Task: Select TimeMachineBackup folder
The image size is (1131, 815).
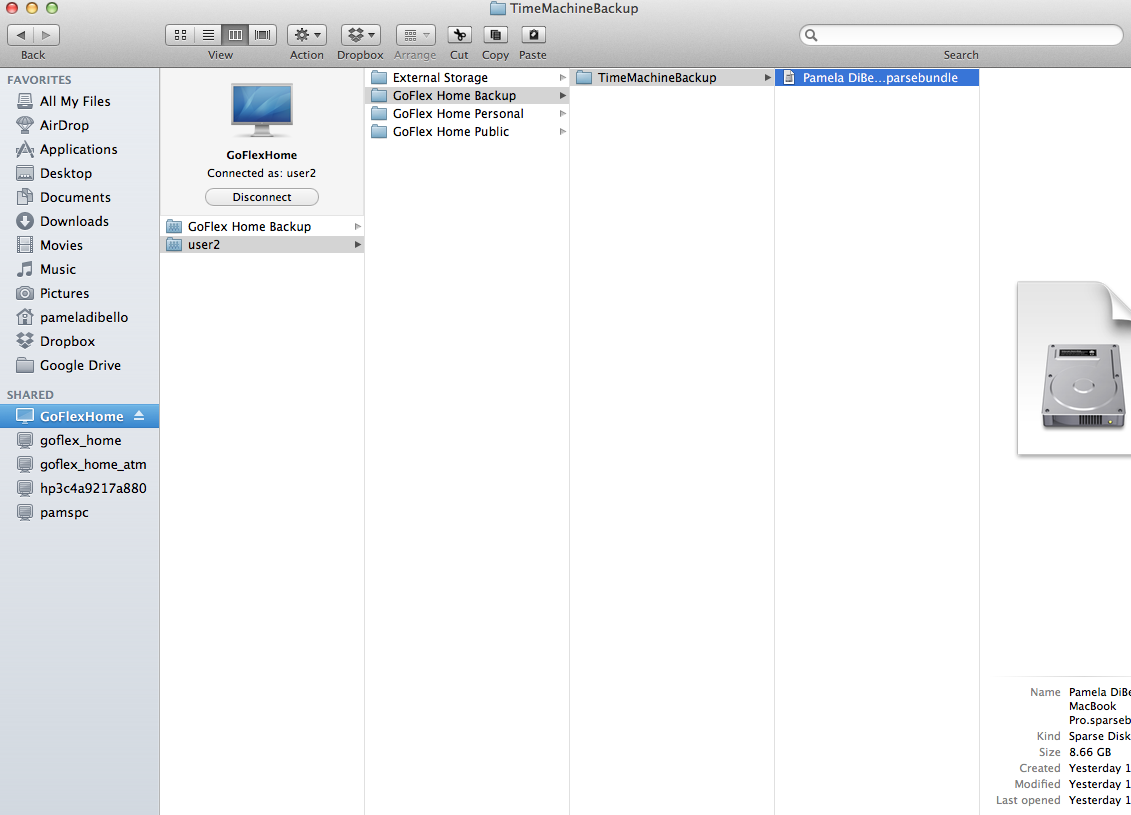Action: click(x=672, y=77)
